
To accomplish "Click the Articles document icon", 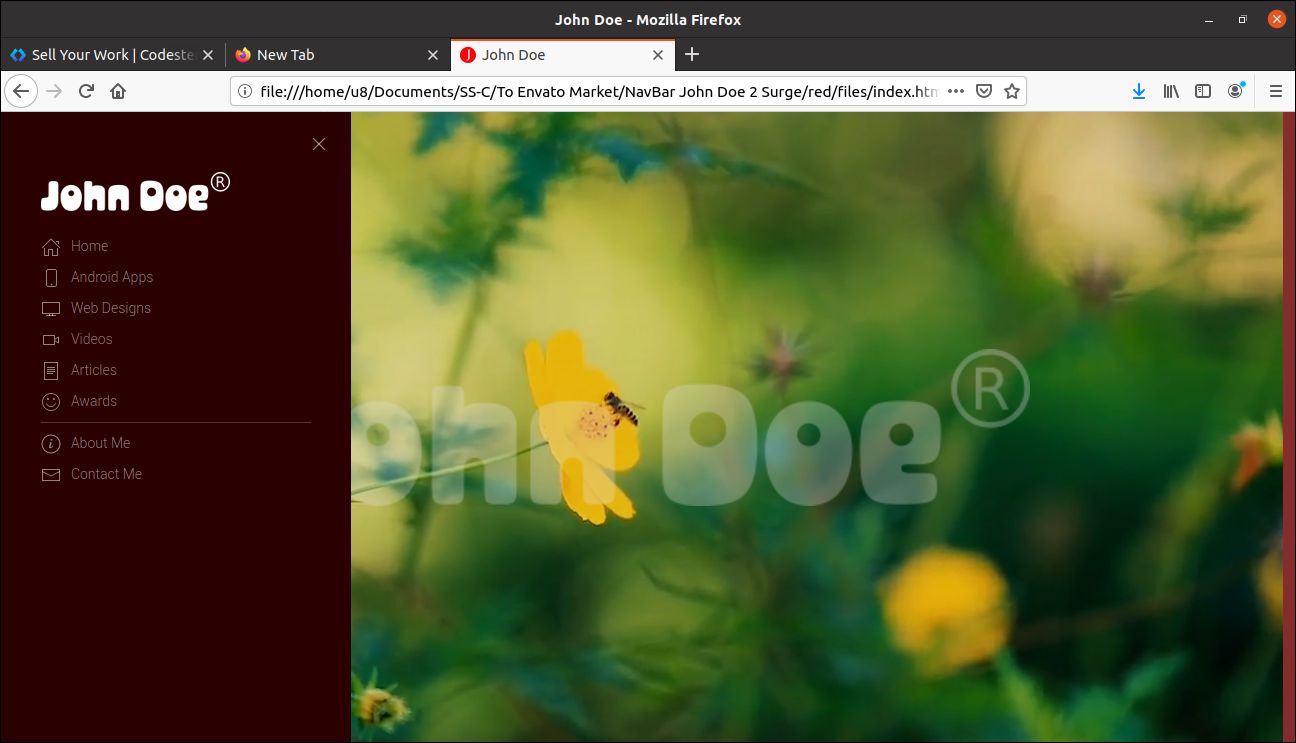I will (x=51, y=371).
